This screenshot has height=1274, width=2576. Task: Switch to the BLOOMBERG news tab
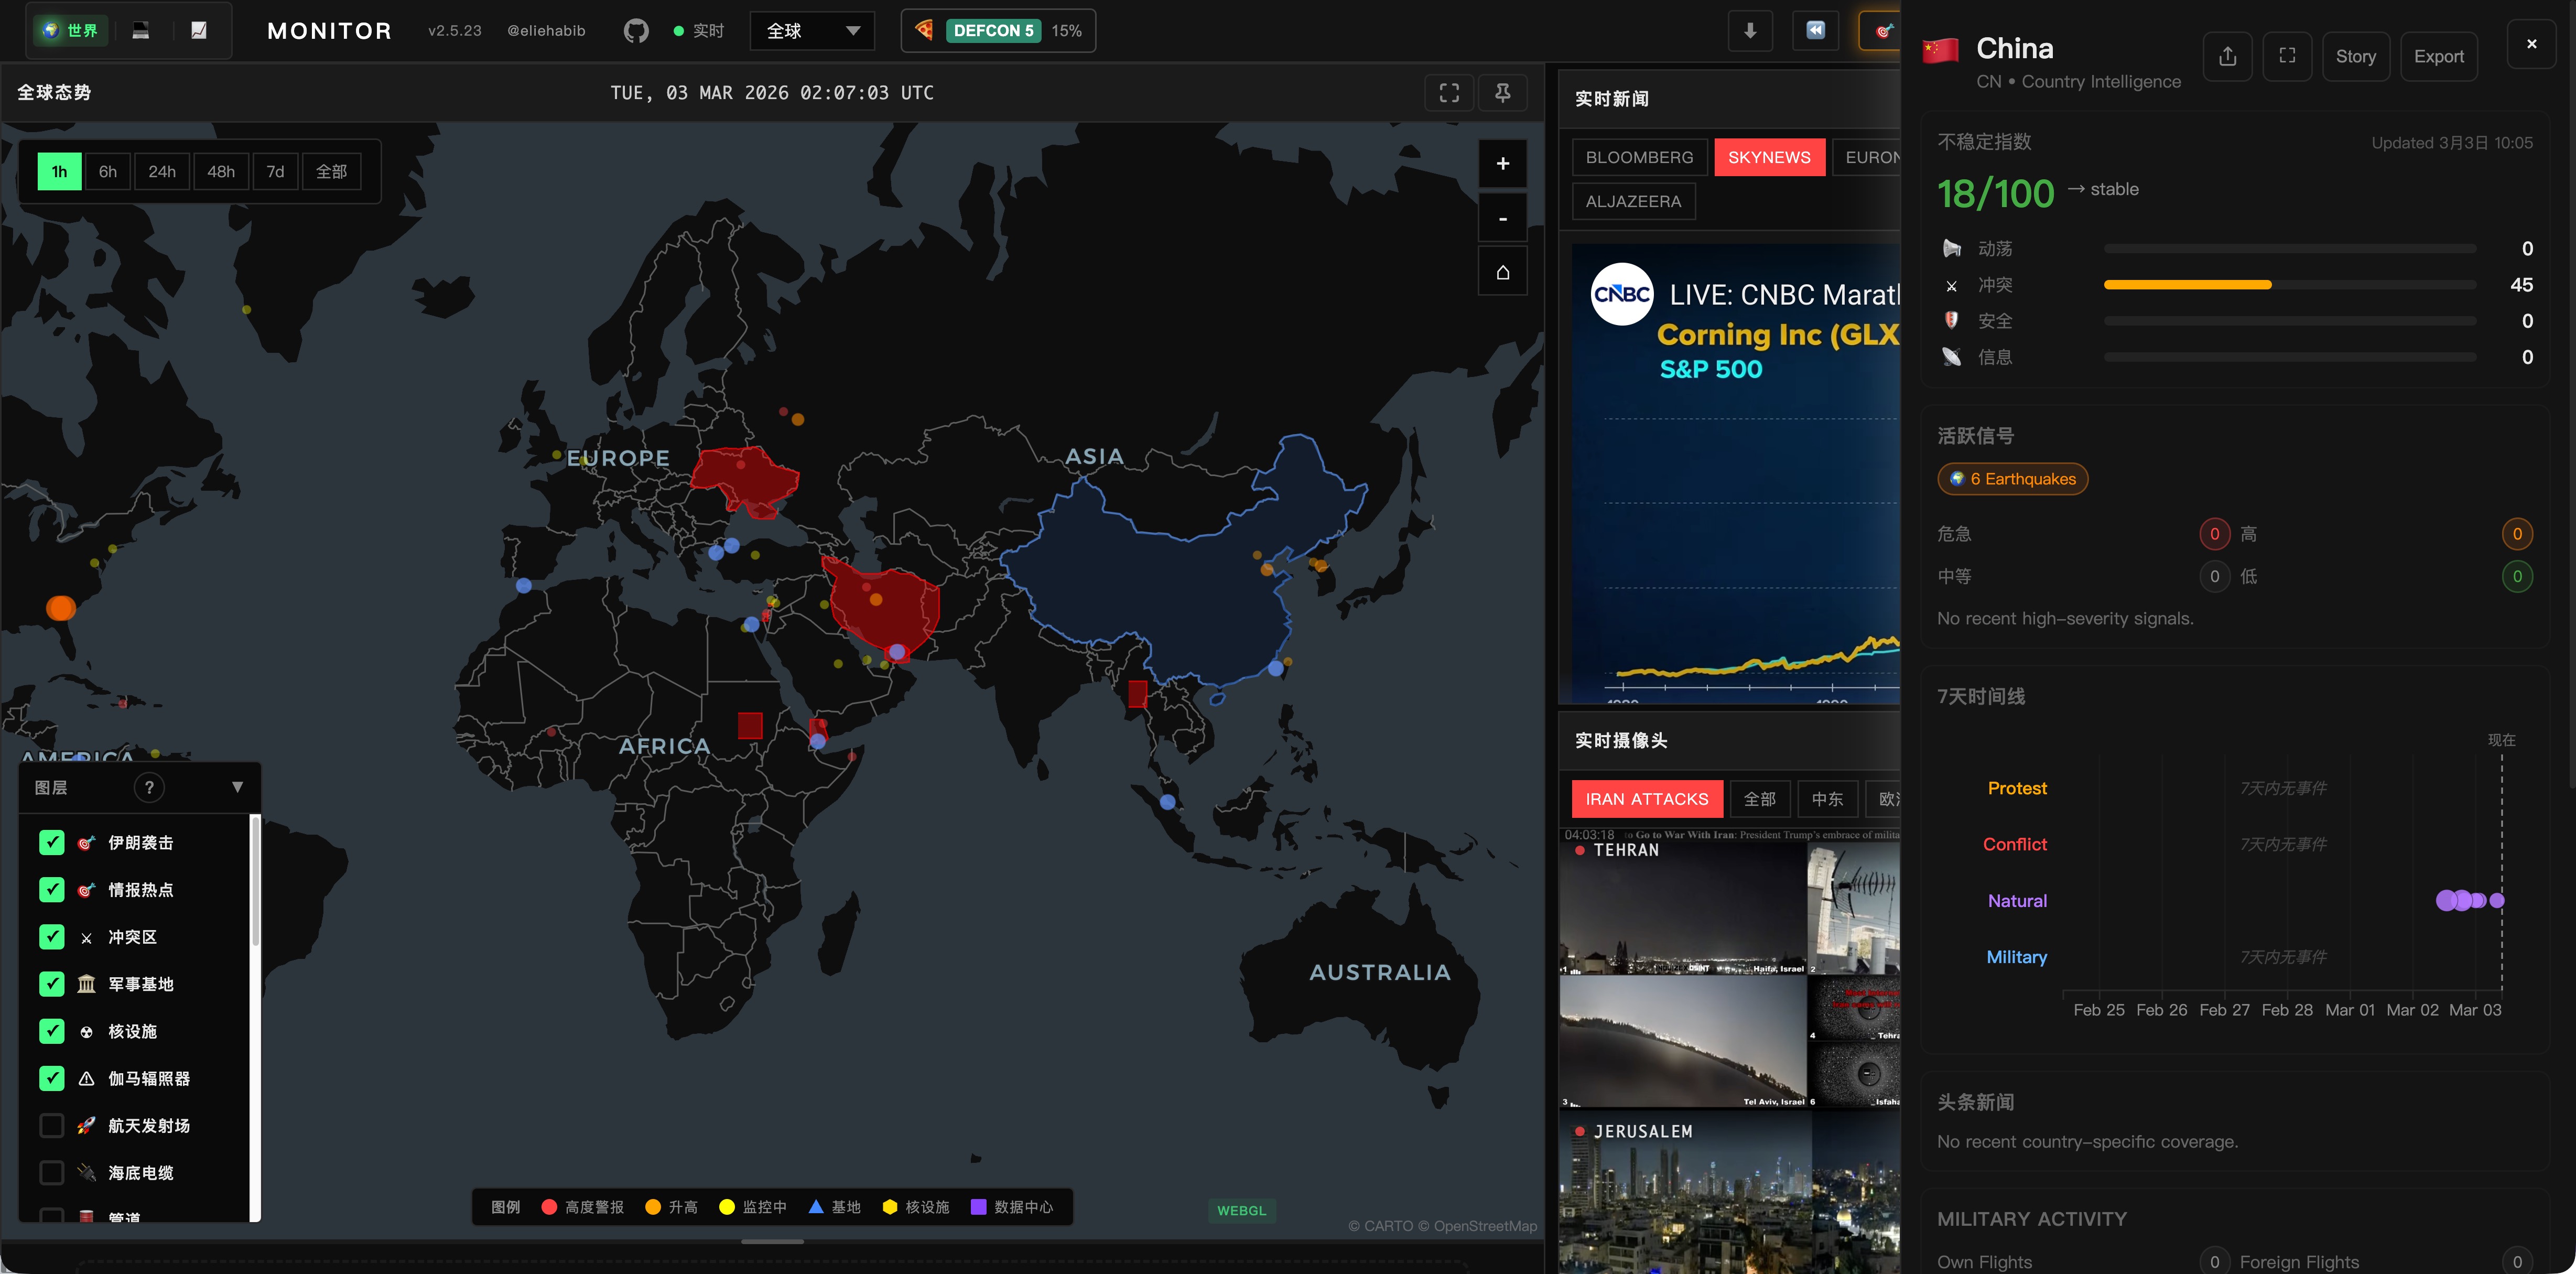[x=1639, y=158]
